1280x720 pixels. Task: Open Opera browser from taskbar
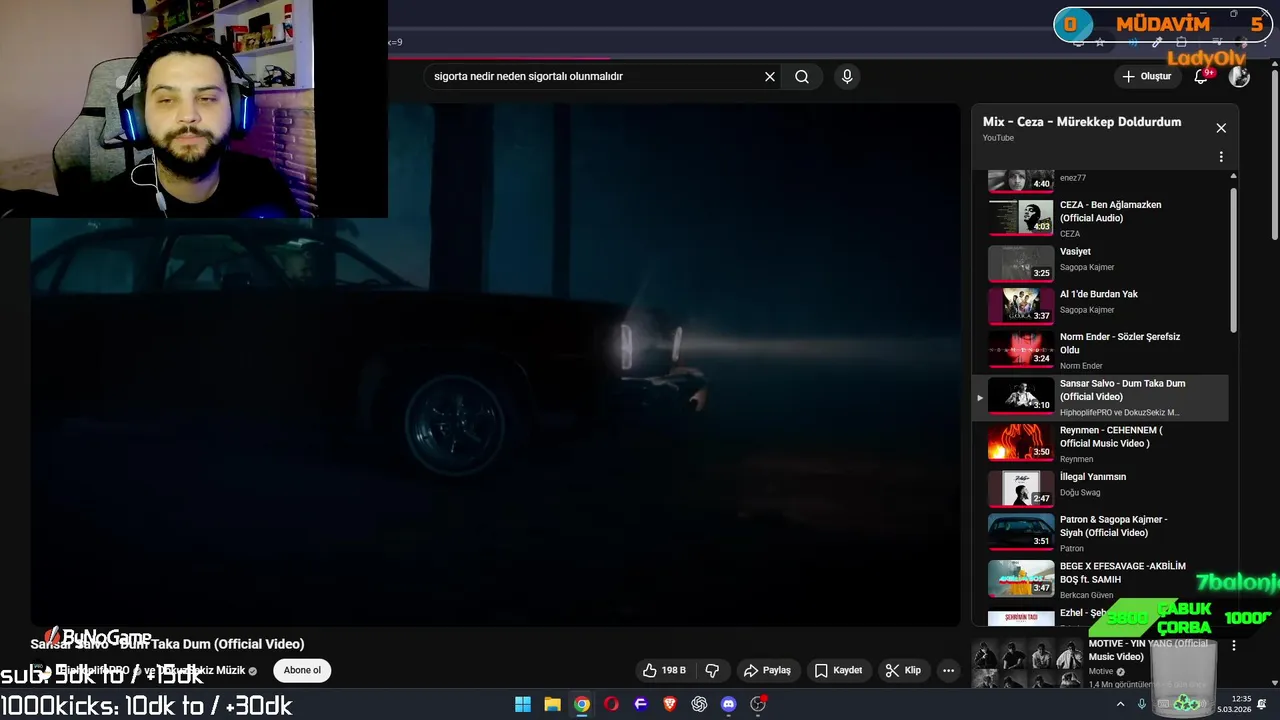point(611,704)
